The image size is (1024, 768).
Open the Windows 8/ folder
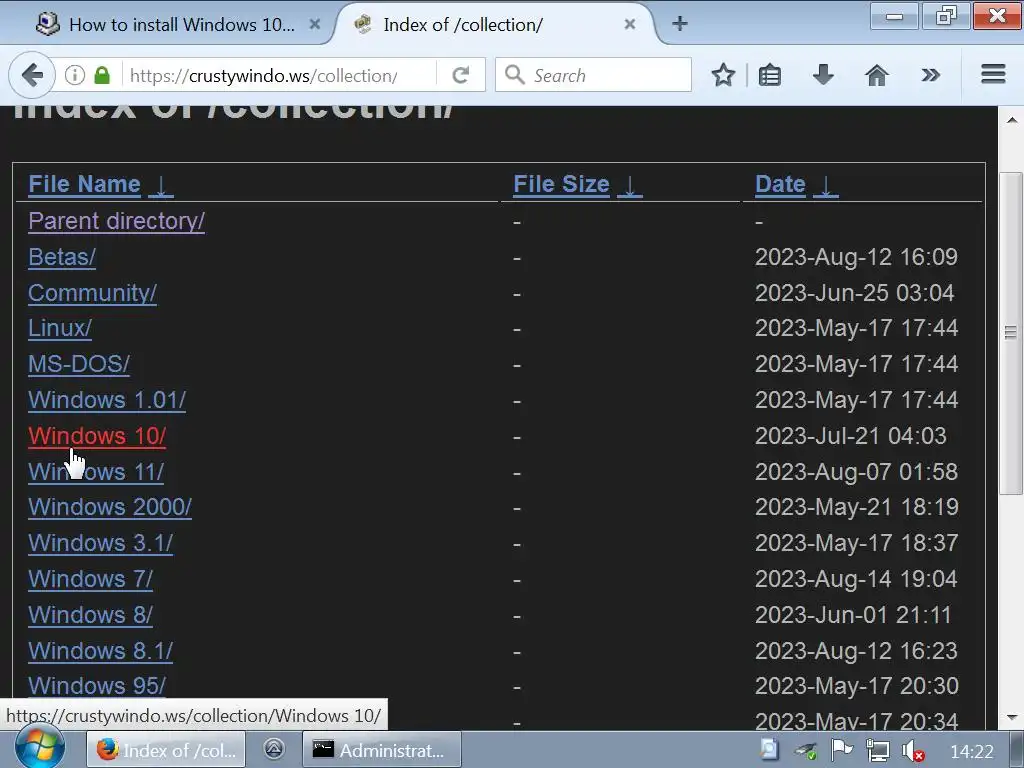[90, 615]
